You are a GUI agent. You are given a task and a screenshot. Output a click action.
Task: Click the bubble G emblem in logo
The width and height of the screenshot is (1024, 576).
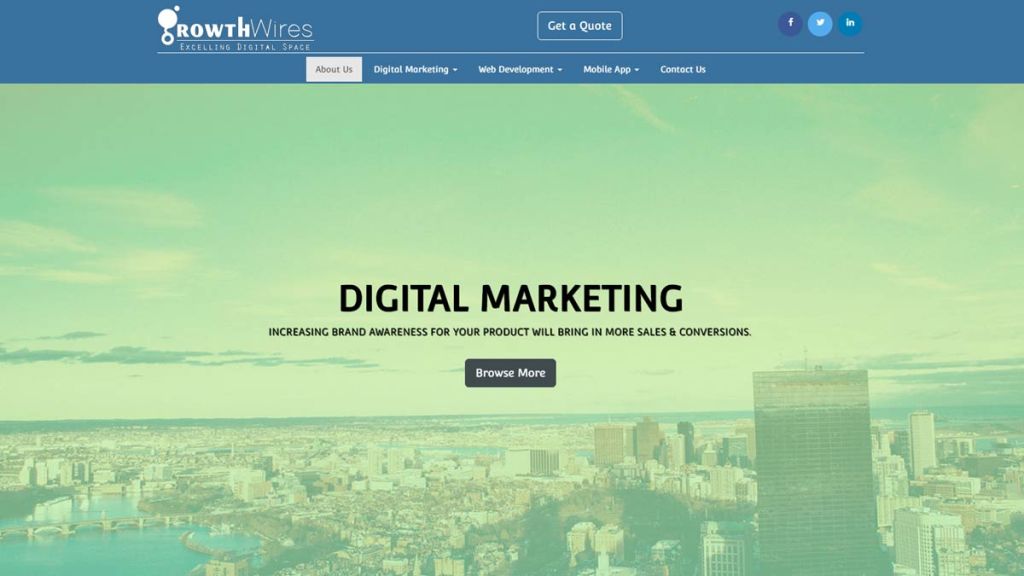[168, 25]
